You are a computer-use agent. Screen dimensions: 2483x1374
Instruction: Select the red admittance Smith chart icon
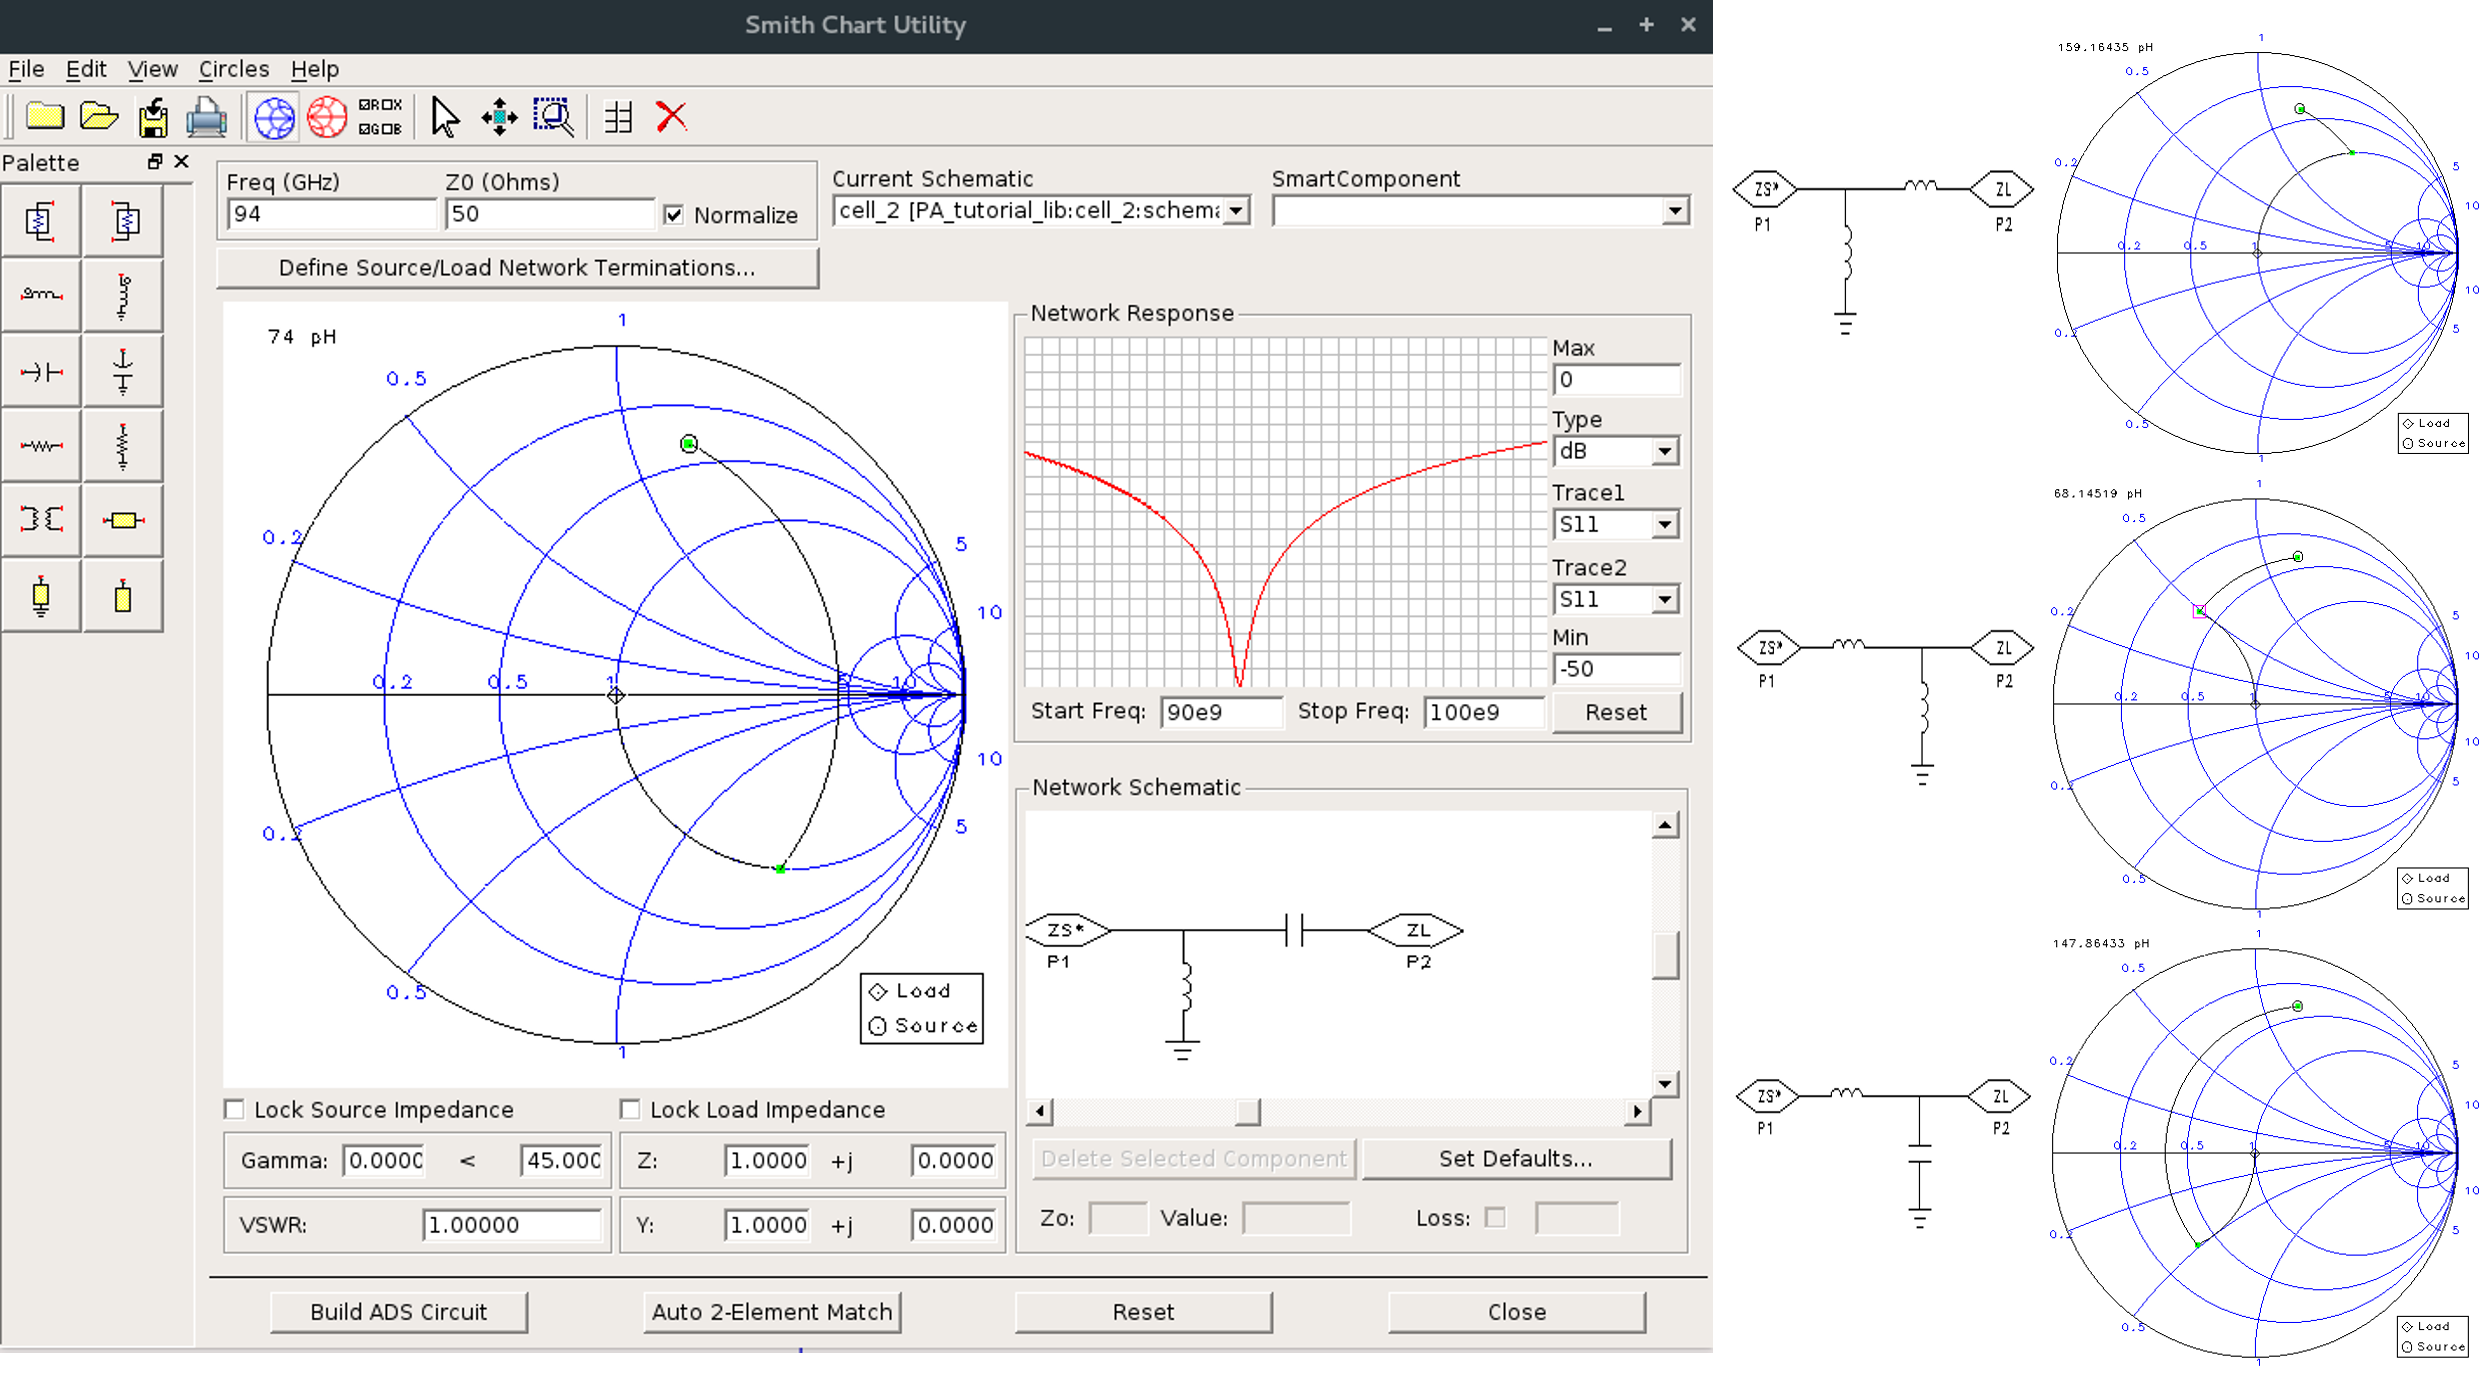point(327,117)
